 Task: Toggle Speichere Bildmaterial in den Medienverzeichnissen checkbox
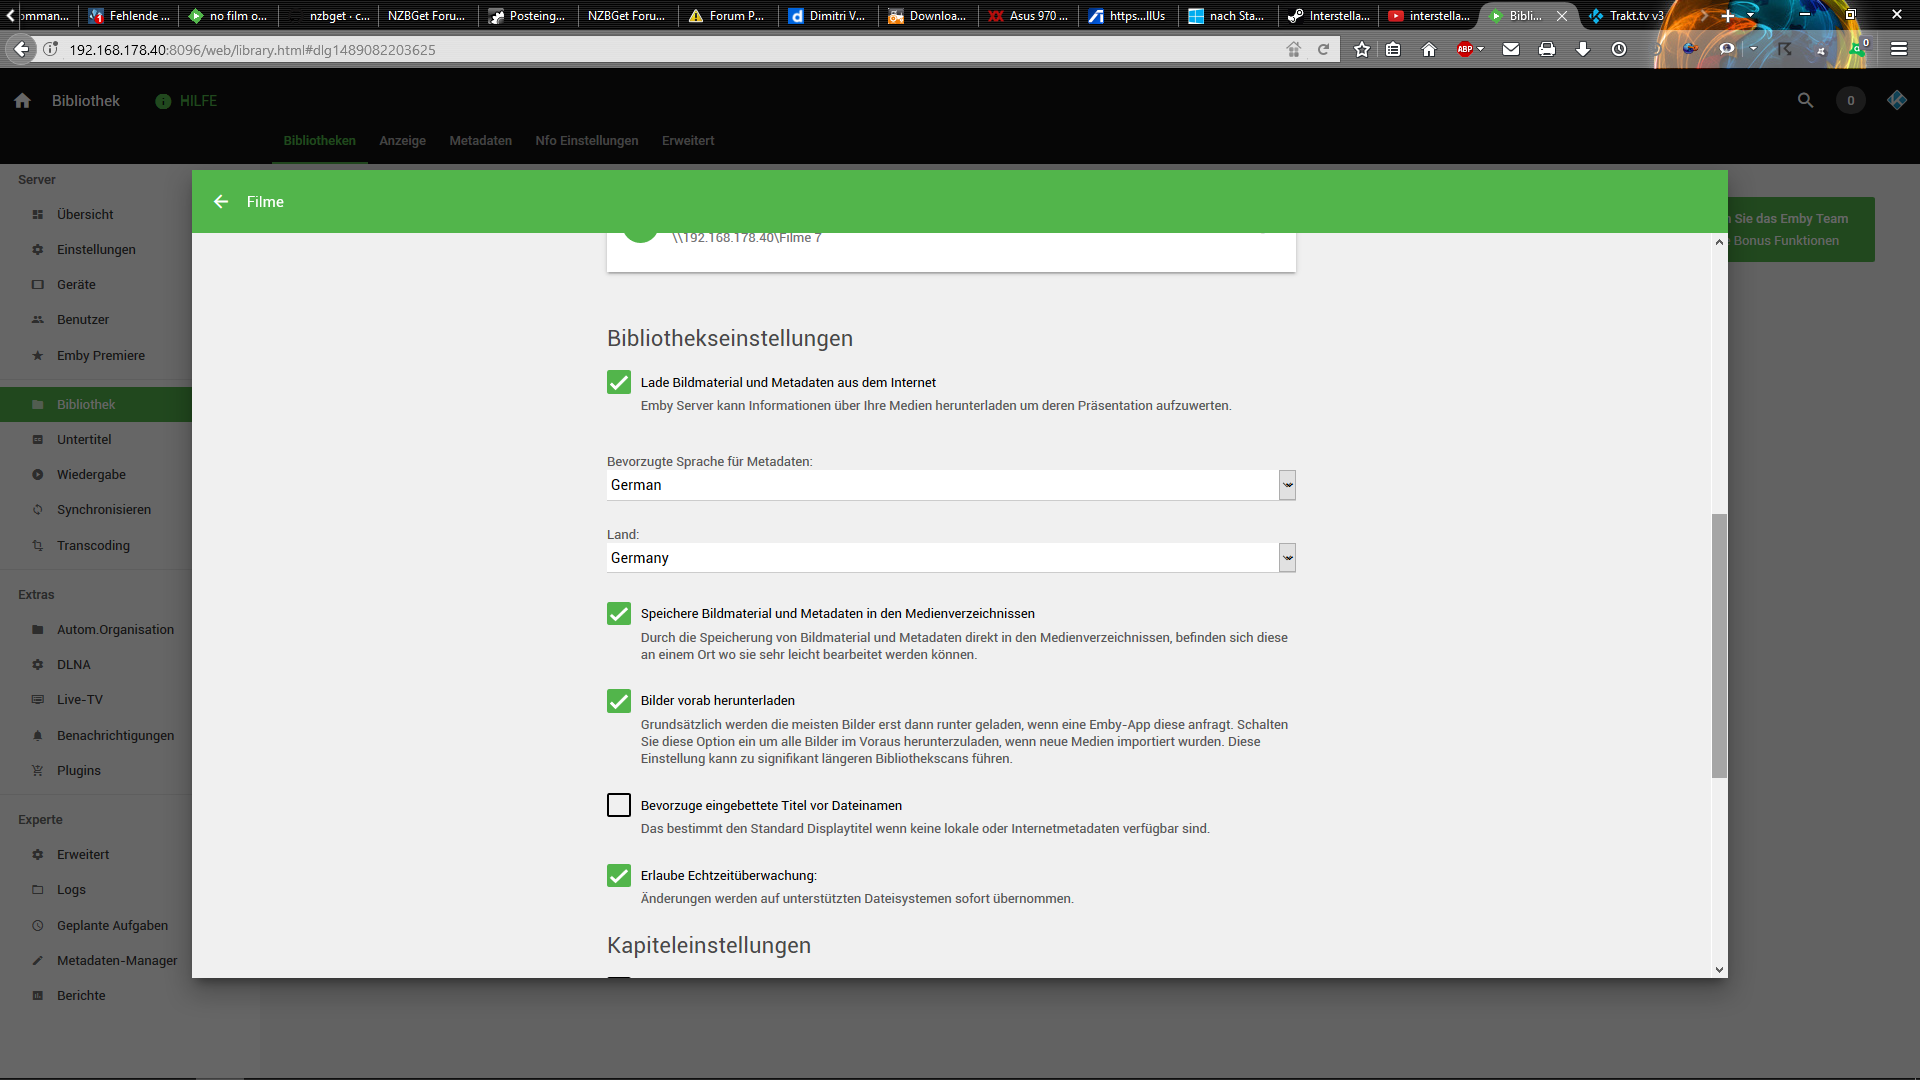pyautogui.click(x=619, y=614)
